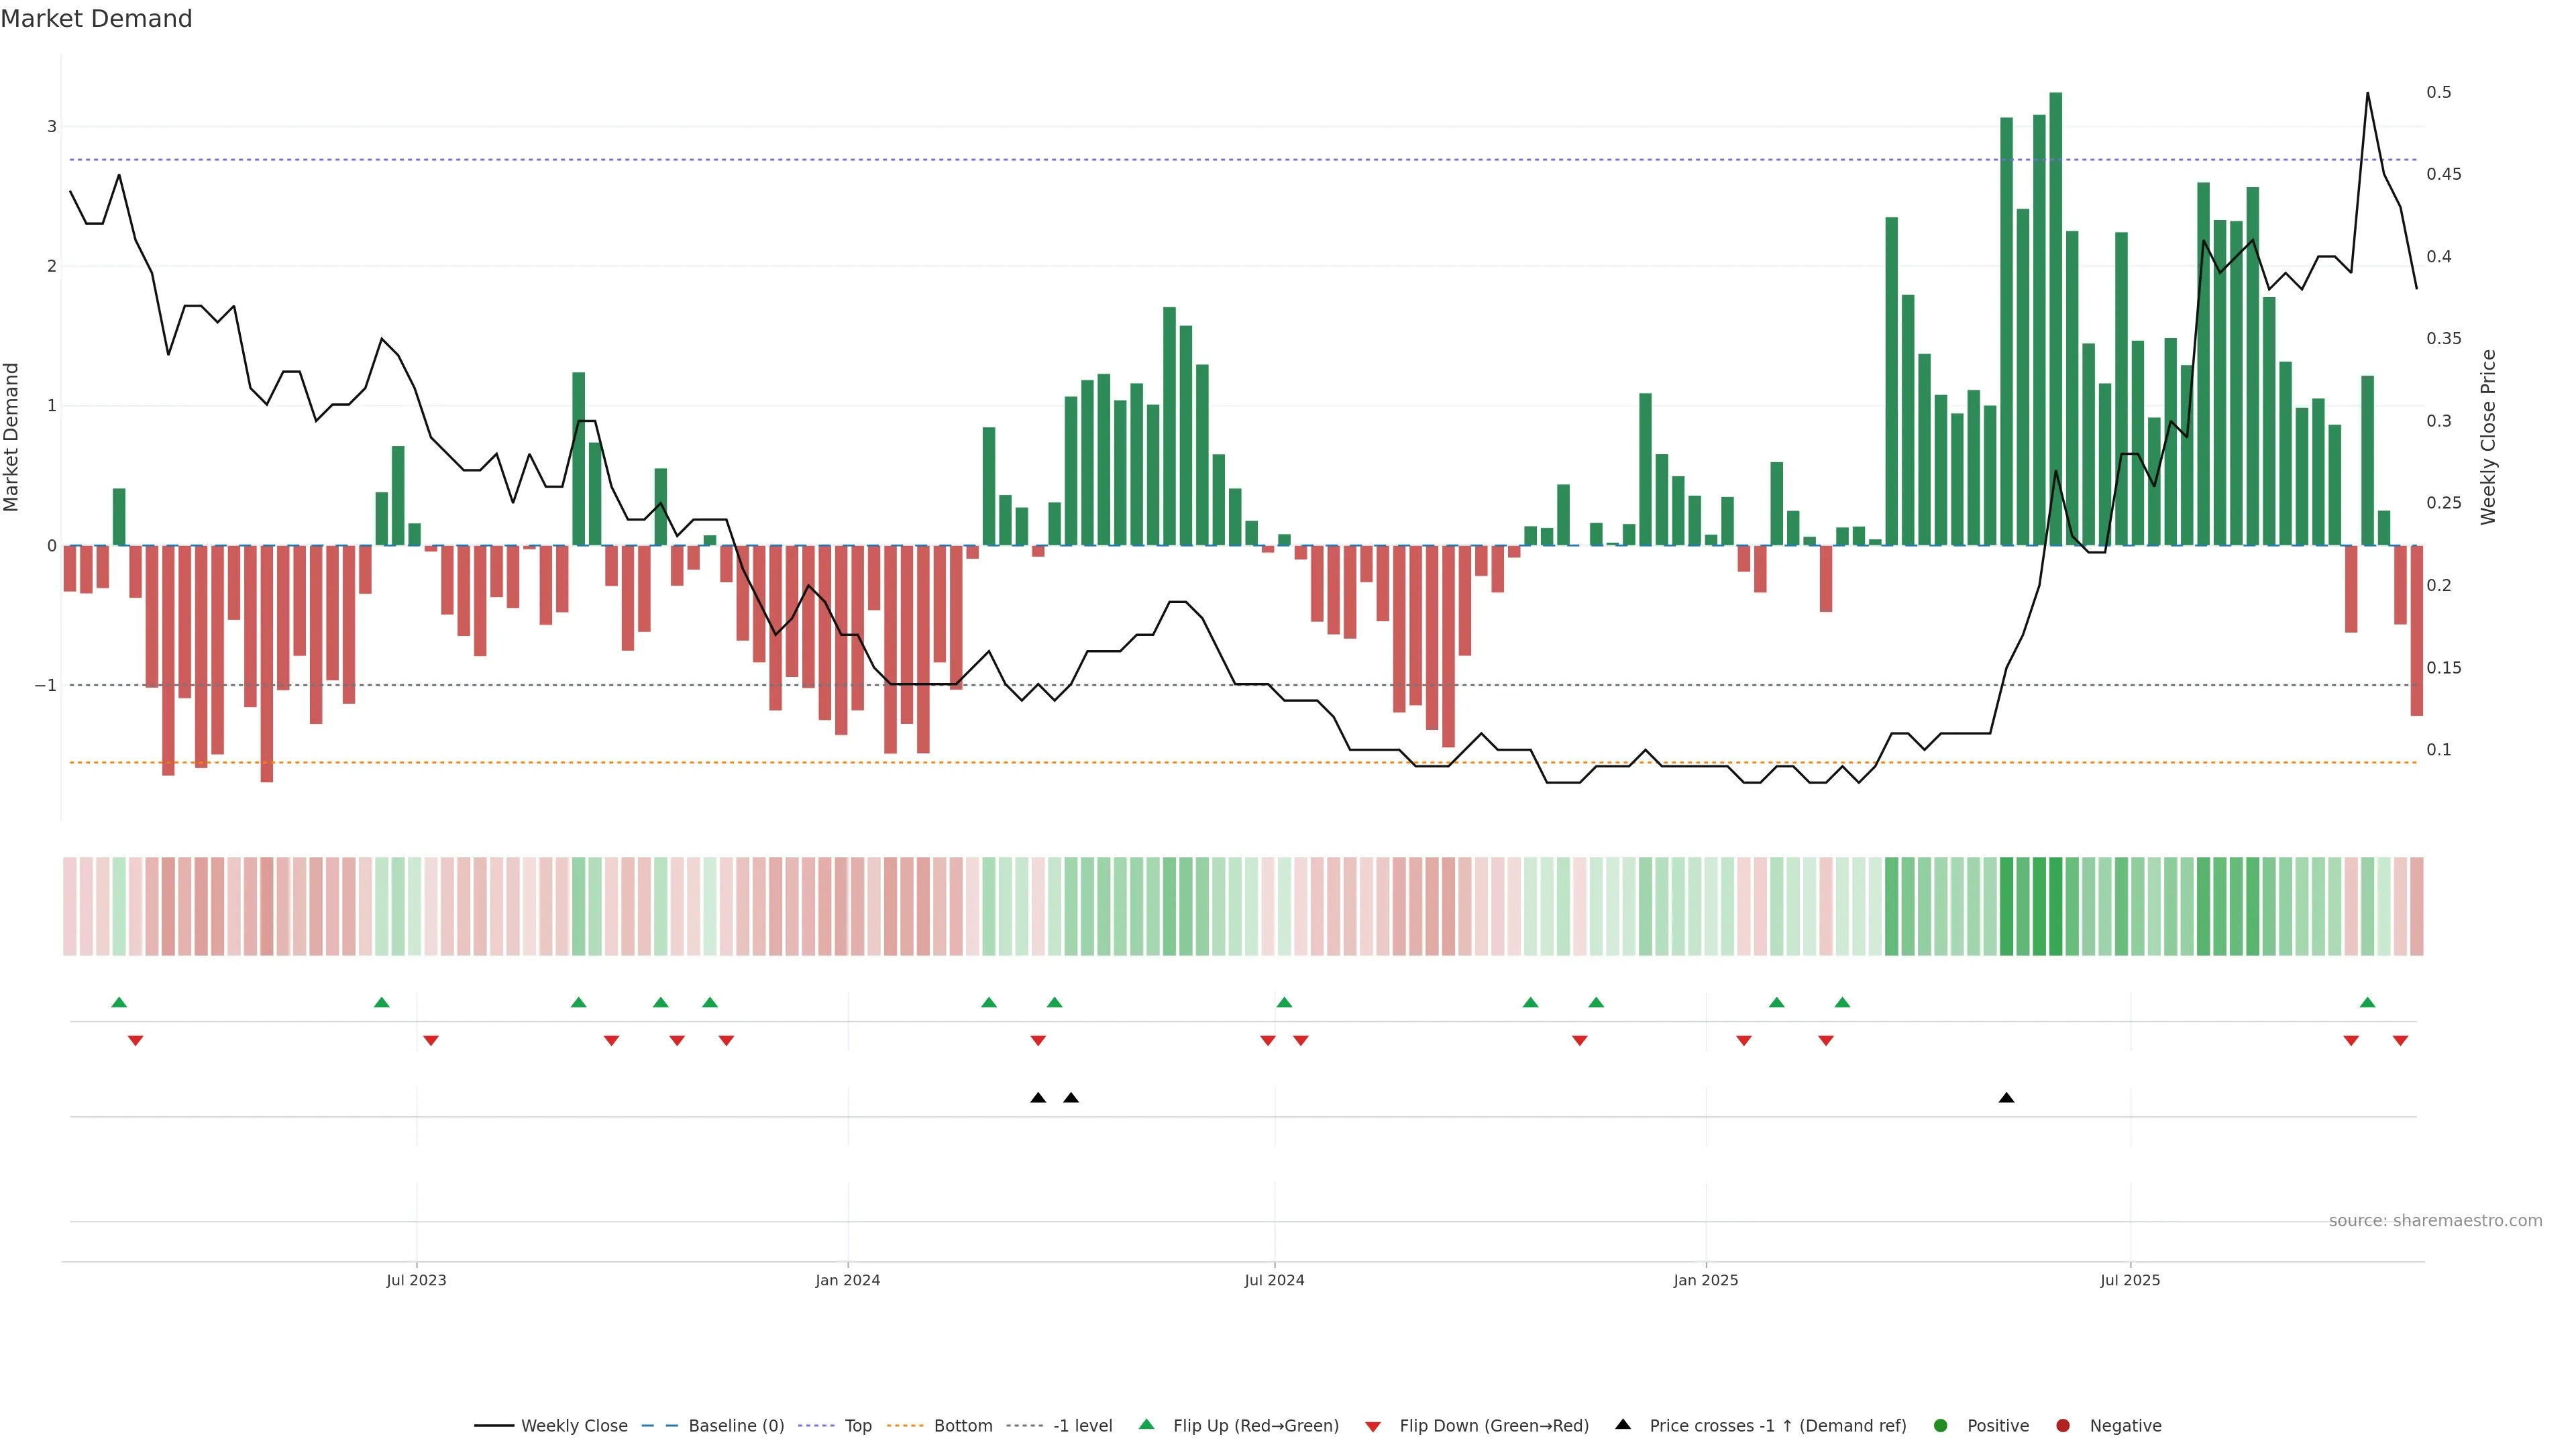Click black Price crosses -1 legend icon
2576x1449 pixels.
point(1623,1425)
